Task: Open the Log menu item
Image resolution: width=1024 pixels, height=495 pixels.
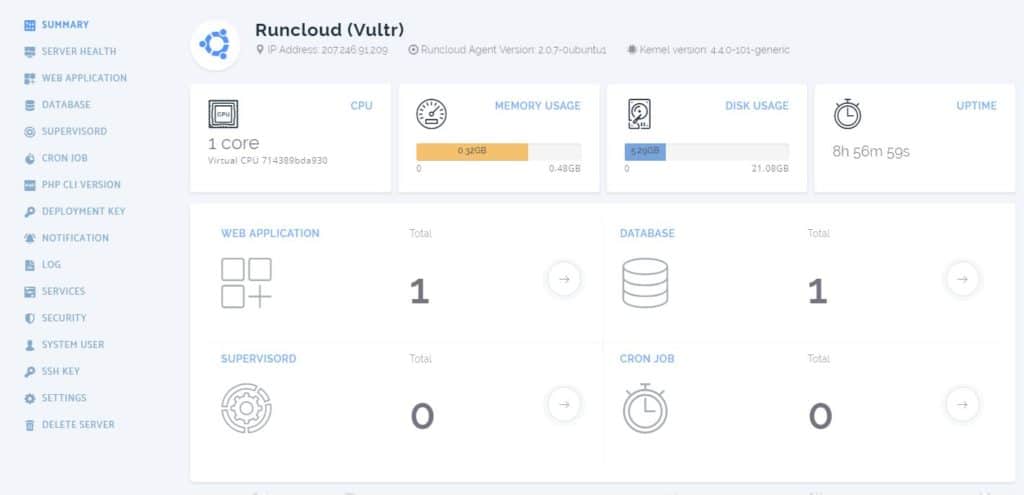Action: click(x=51, y=265)
